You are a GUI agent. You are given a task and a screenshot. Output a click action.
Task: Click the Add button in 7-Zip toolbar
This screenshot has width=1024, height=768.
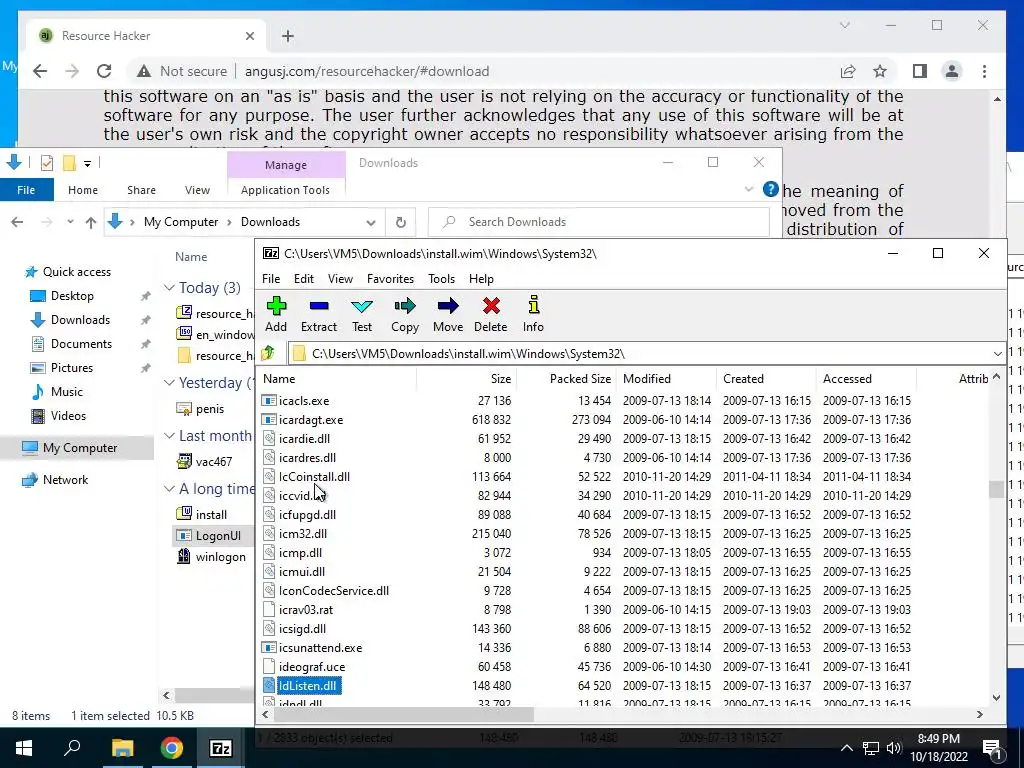276,314
